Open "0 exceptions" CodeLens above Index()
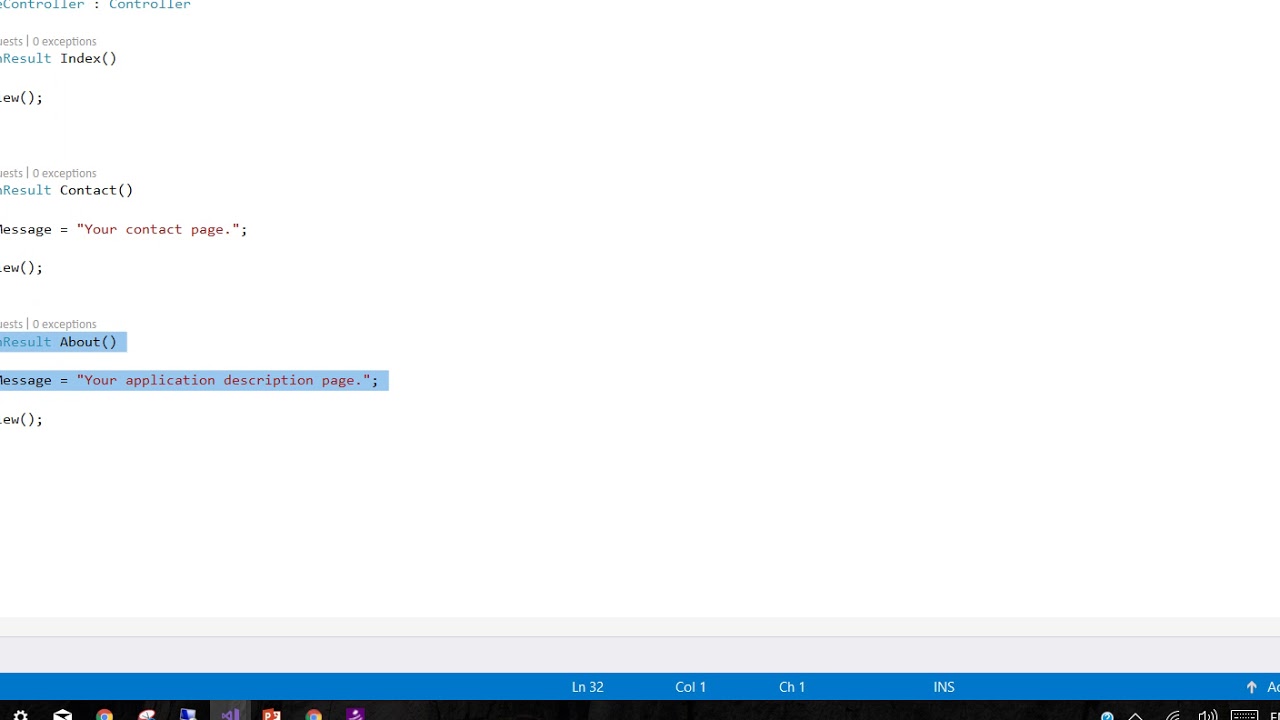Image resolution: width=1280 pixels, height=720 pixels. tap(64, 41)
